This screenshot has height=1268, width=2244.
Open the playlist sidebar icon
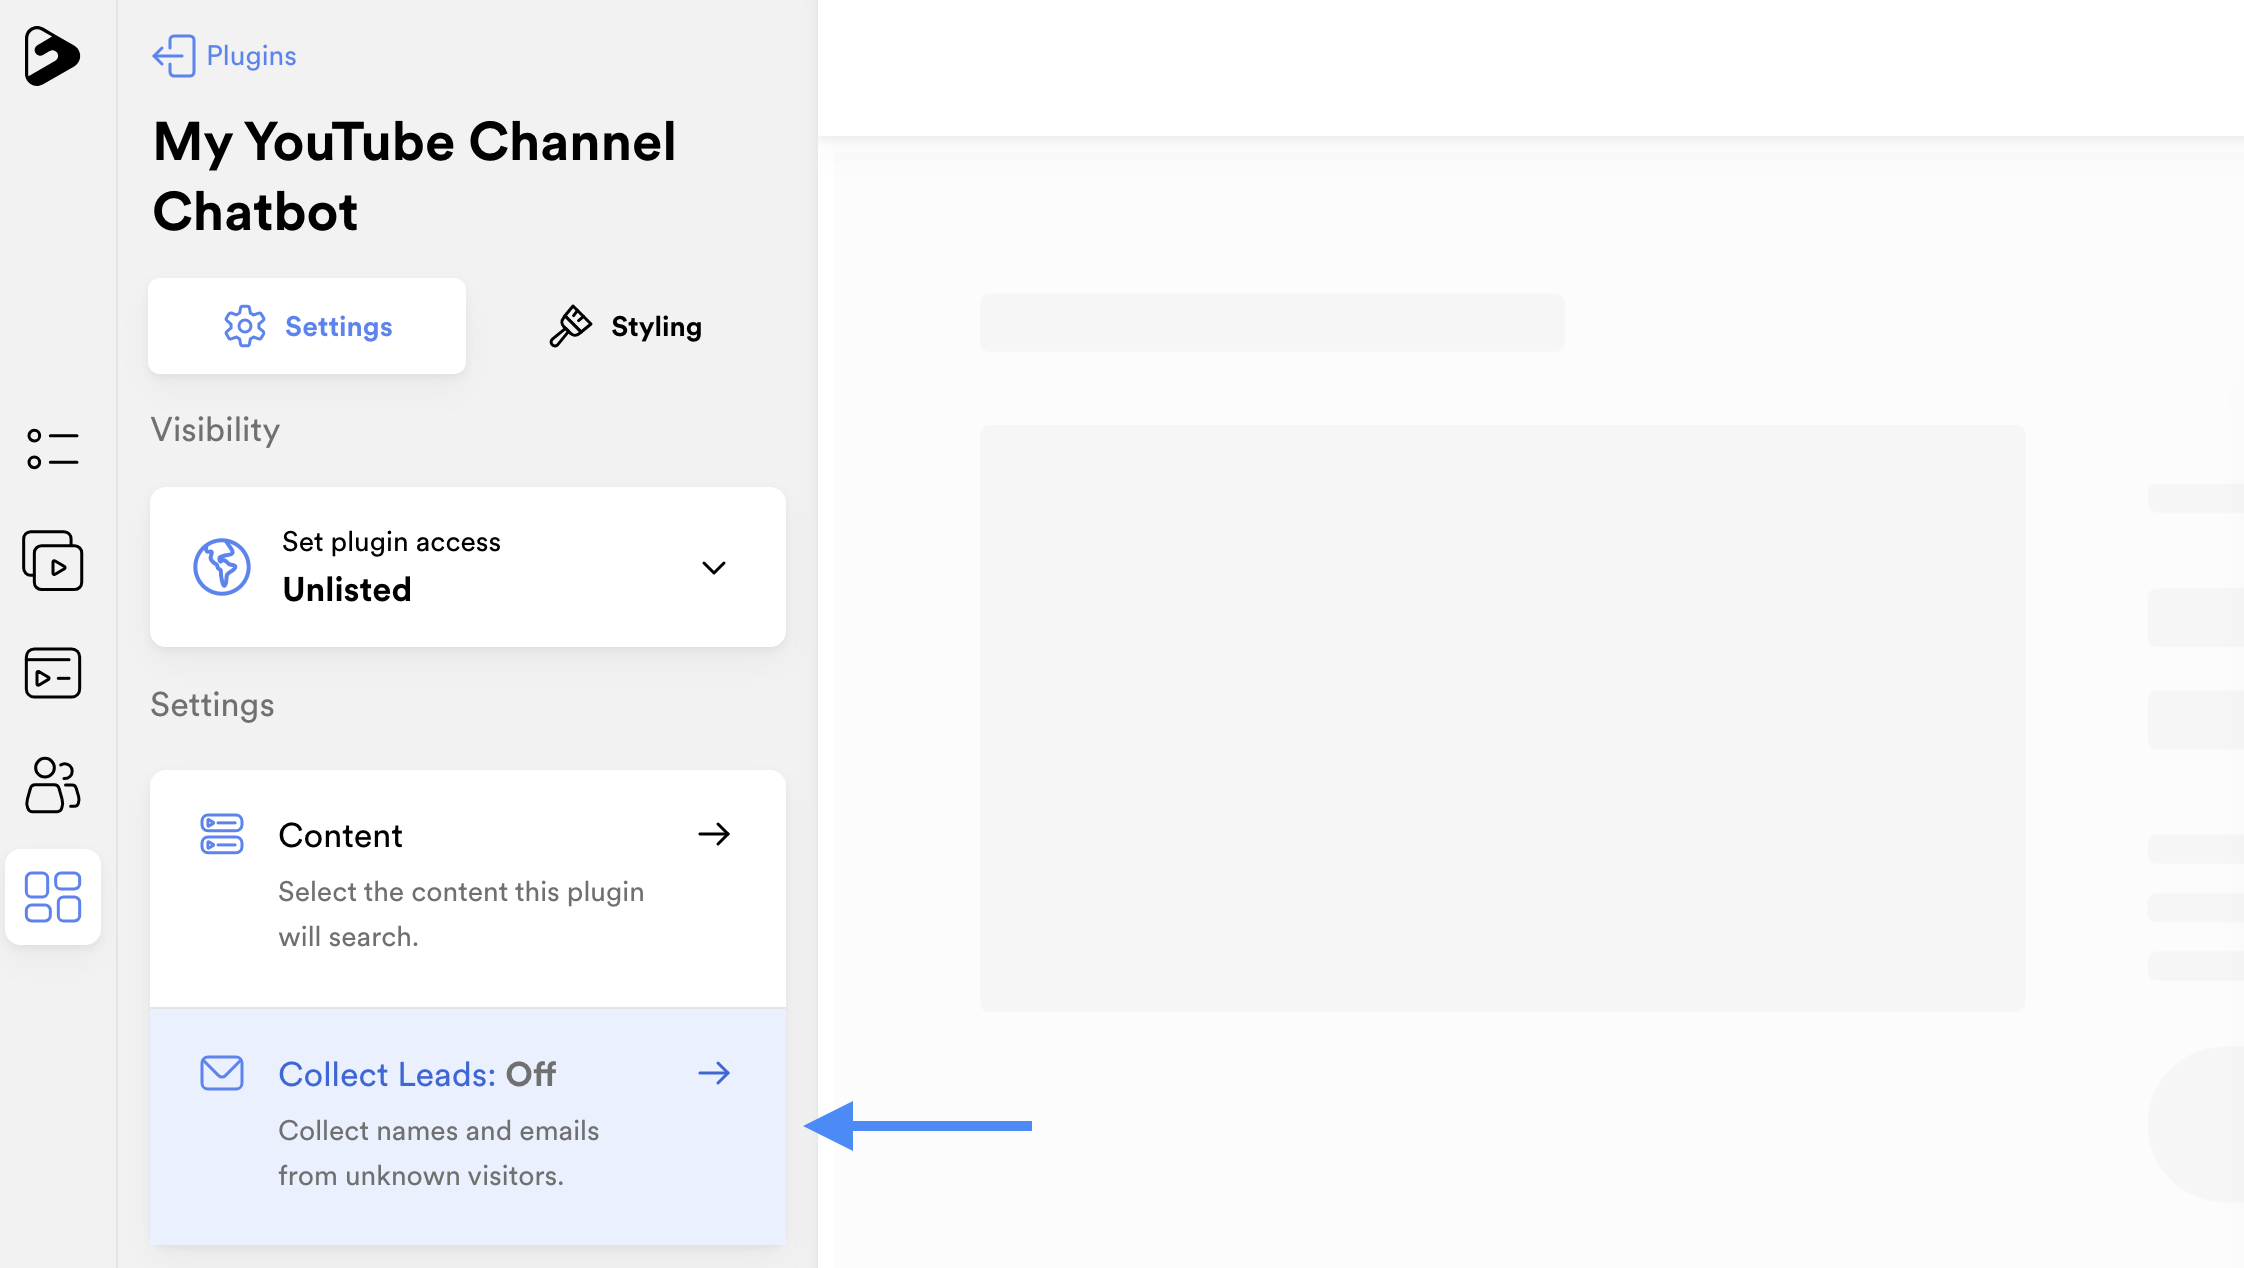53,673
